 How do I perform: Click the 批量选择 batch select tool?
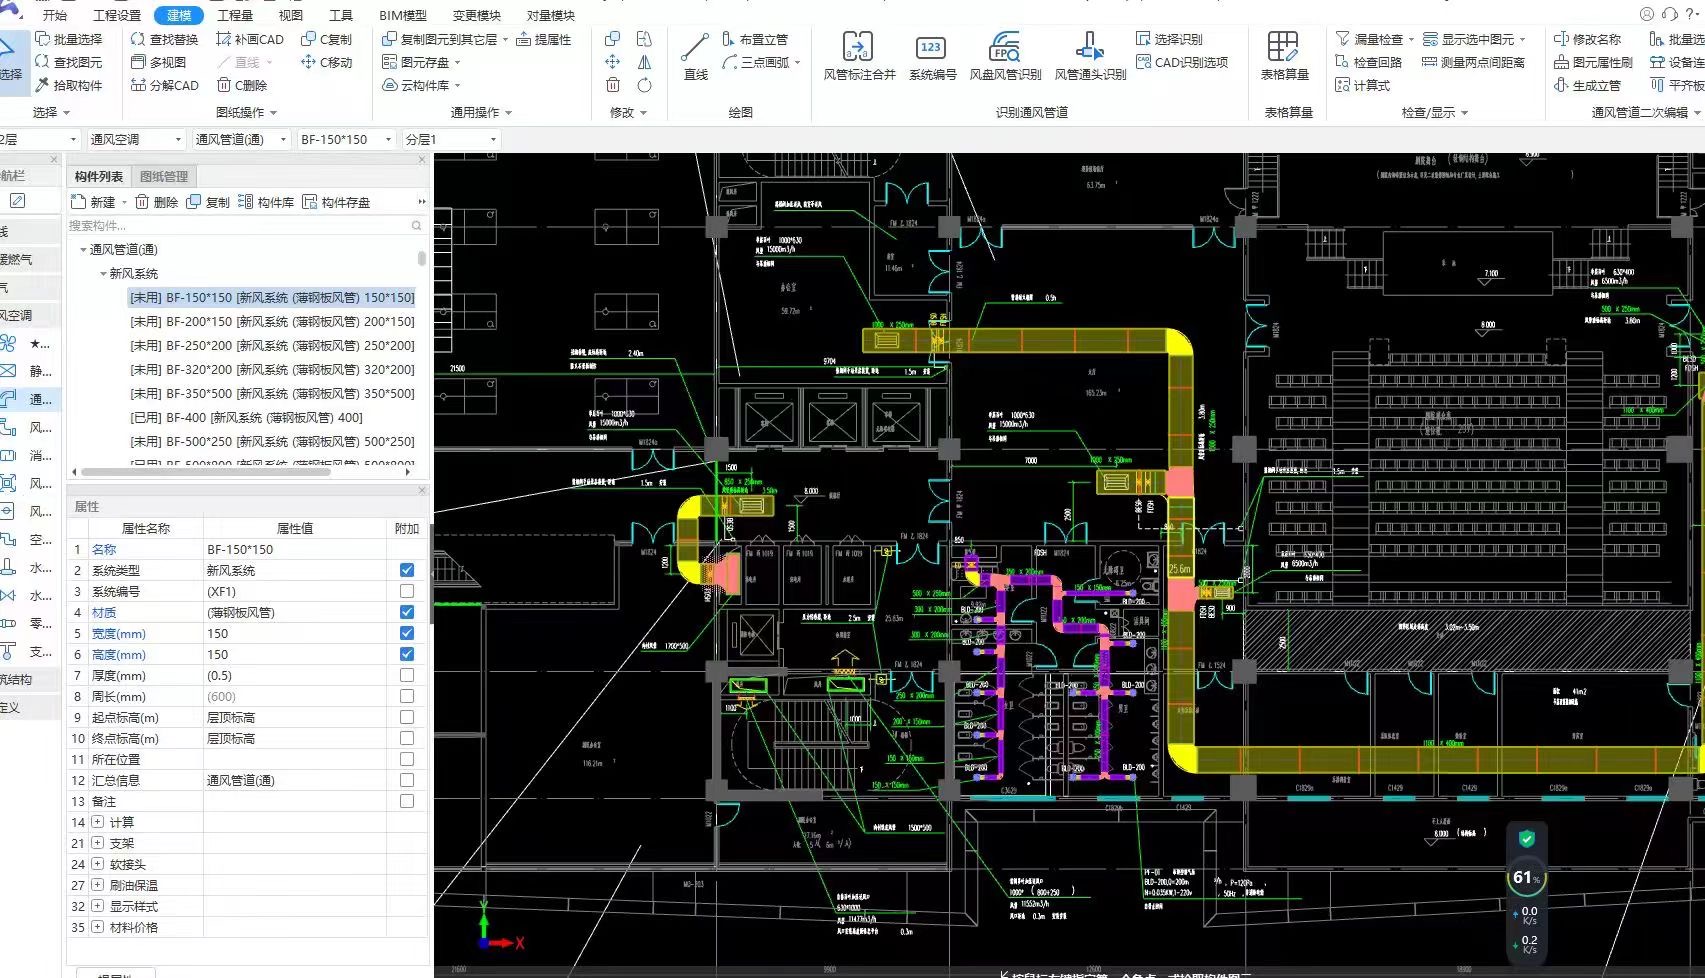coord(69,39)
